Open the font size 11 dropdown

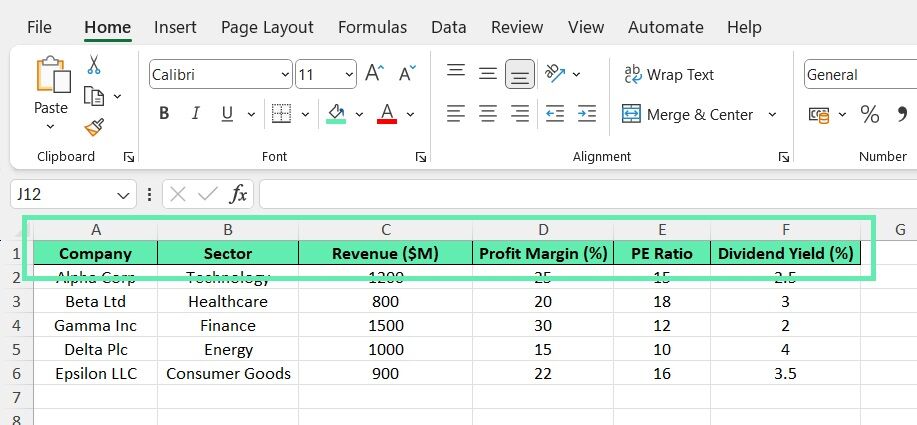point(349,75)
